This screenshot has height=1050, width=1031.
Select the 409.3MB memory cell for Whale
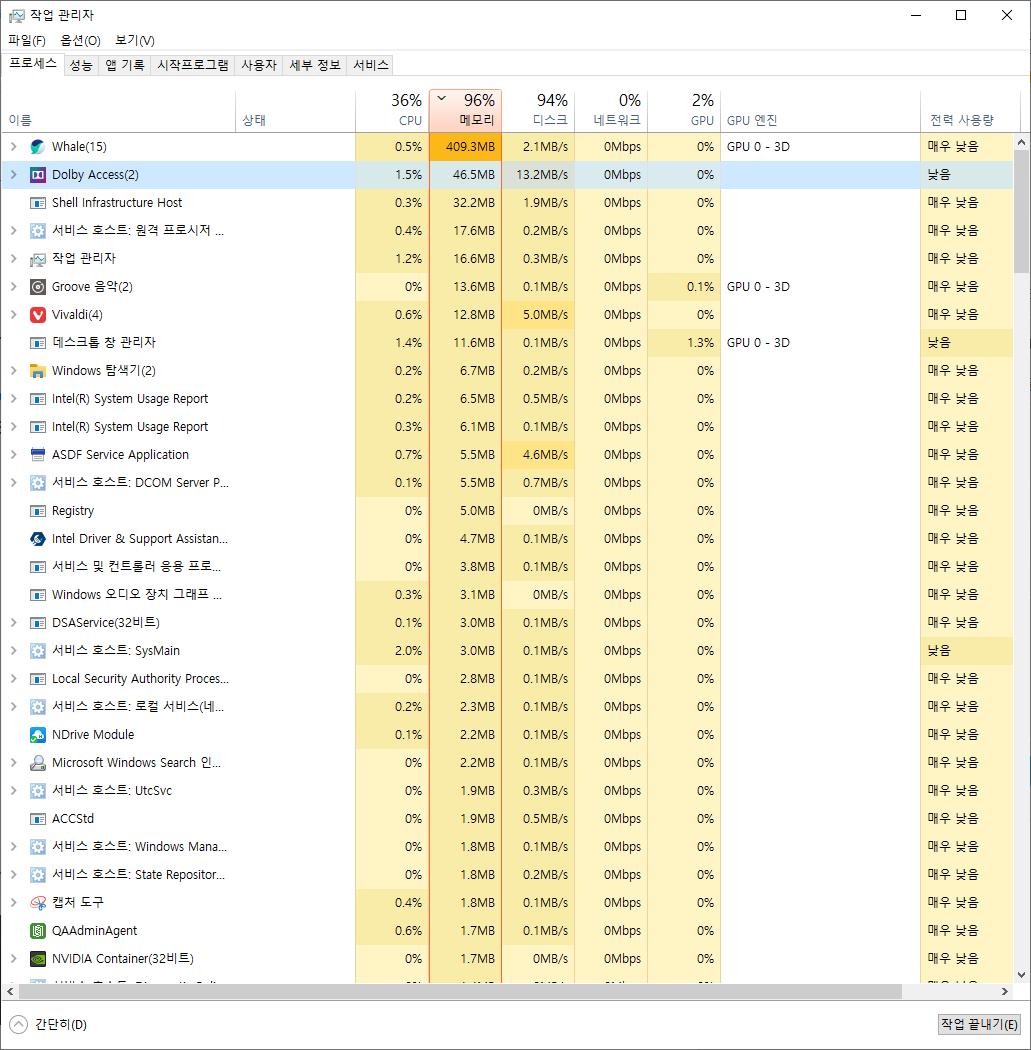tap(465, 147)
